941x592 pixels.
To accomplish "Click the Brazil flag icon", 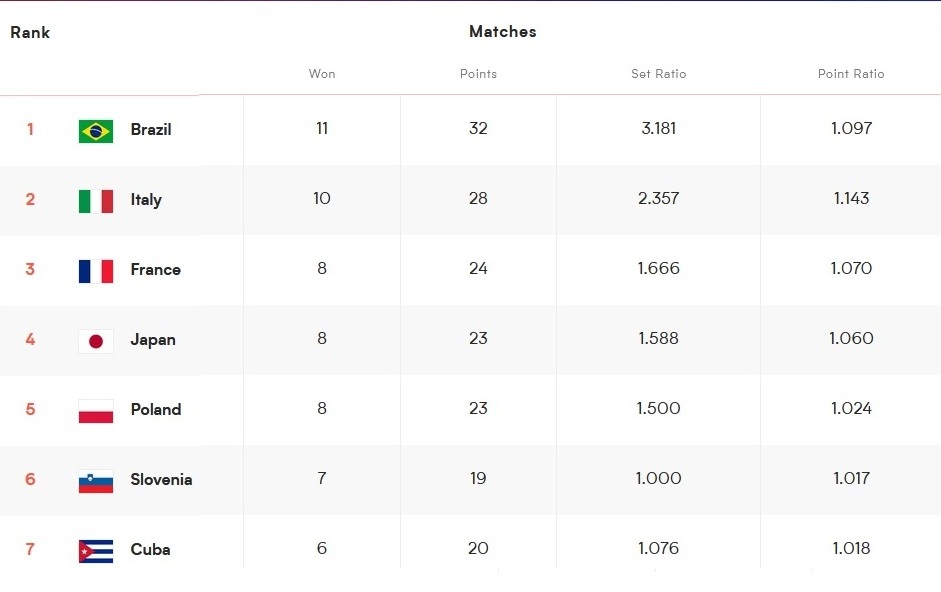I will (x=96, y=131).
